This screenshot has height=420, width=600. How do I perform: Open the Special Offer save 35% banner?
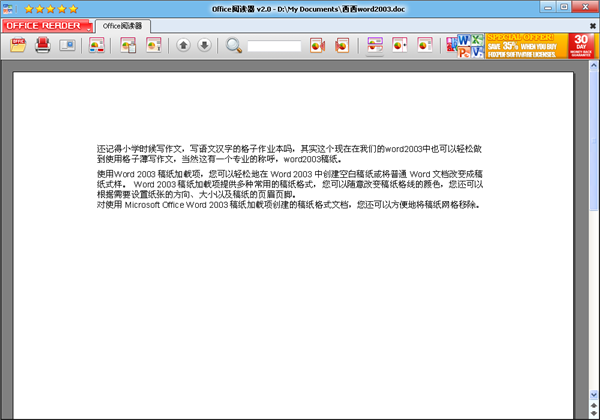click(527, 46)
